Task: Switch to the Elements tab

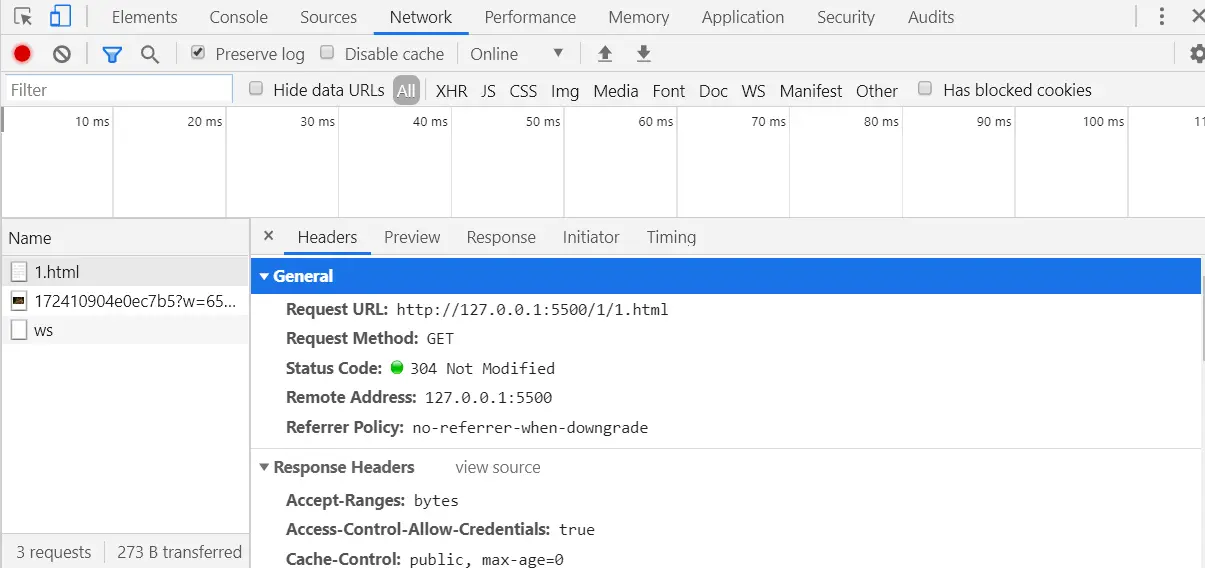Action: [144, 17]
